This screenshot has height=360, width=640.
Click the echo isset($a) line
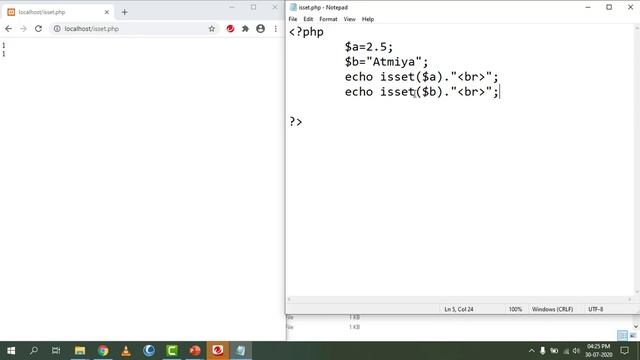coord(422,77)
